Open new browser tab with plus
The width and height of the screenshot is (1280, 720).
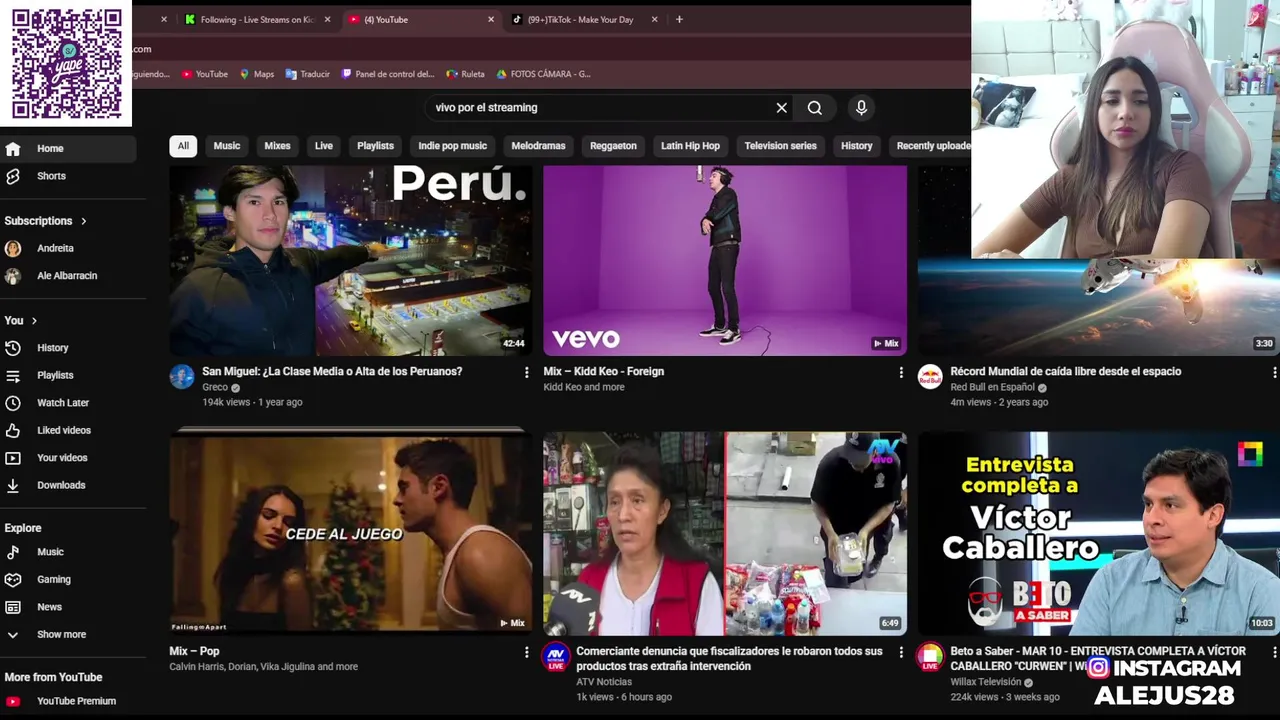point(679,19)
